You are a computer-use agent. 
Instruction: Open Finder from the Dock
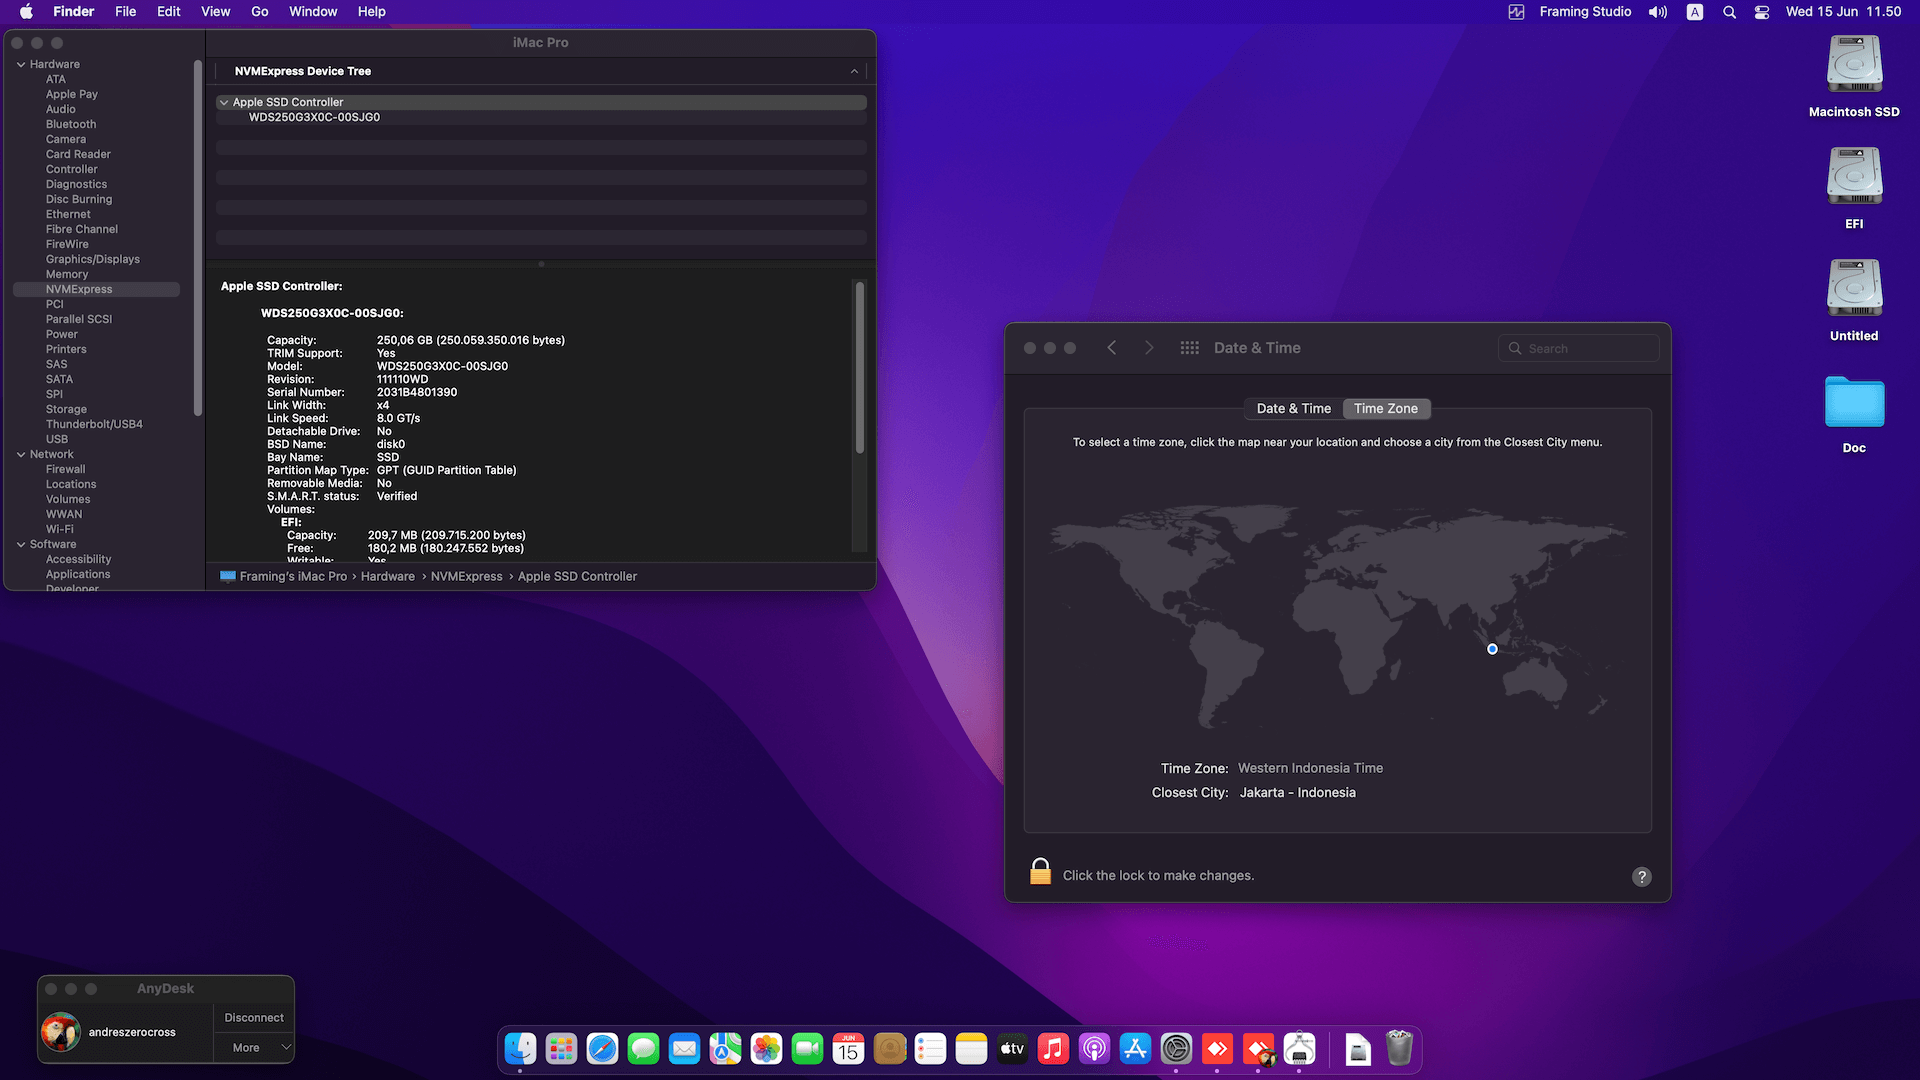520,1048
